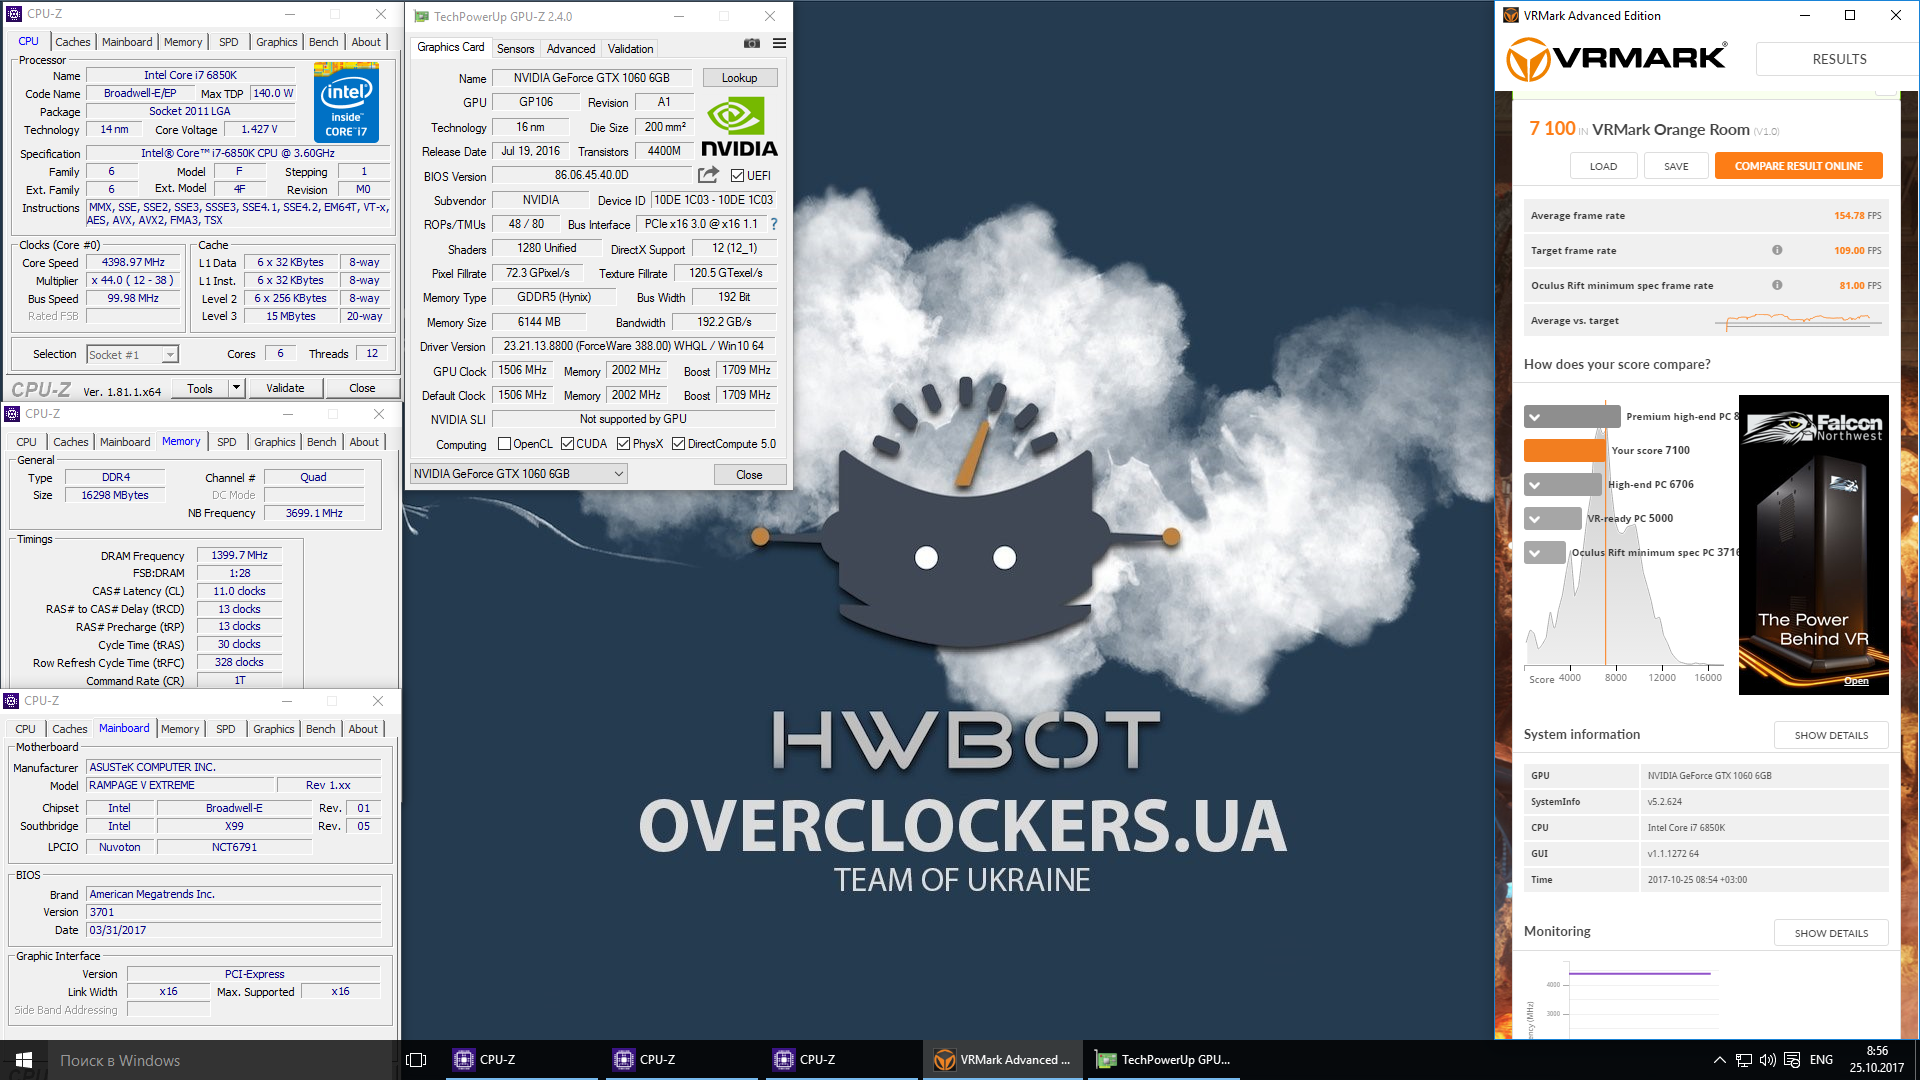Click the GPU-Z screenshot camera icon
The image size is (1920, 1080).
tap(752, 43)
